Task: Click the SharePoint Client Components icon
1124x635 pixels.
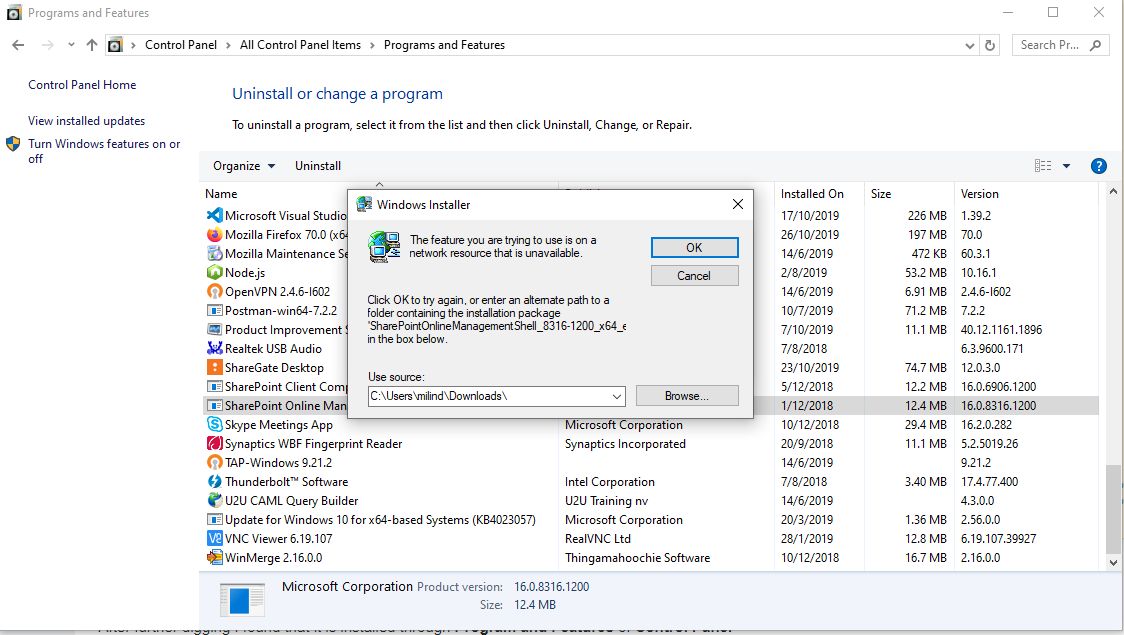Action: click(214, 386)
